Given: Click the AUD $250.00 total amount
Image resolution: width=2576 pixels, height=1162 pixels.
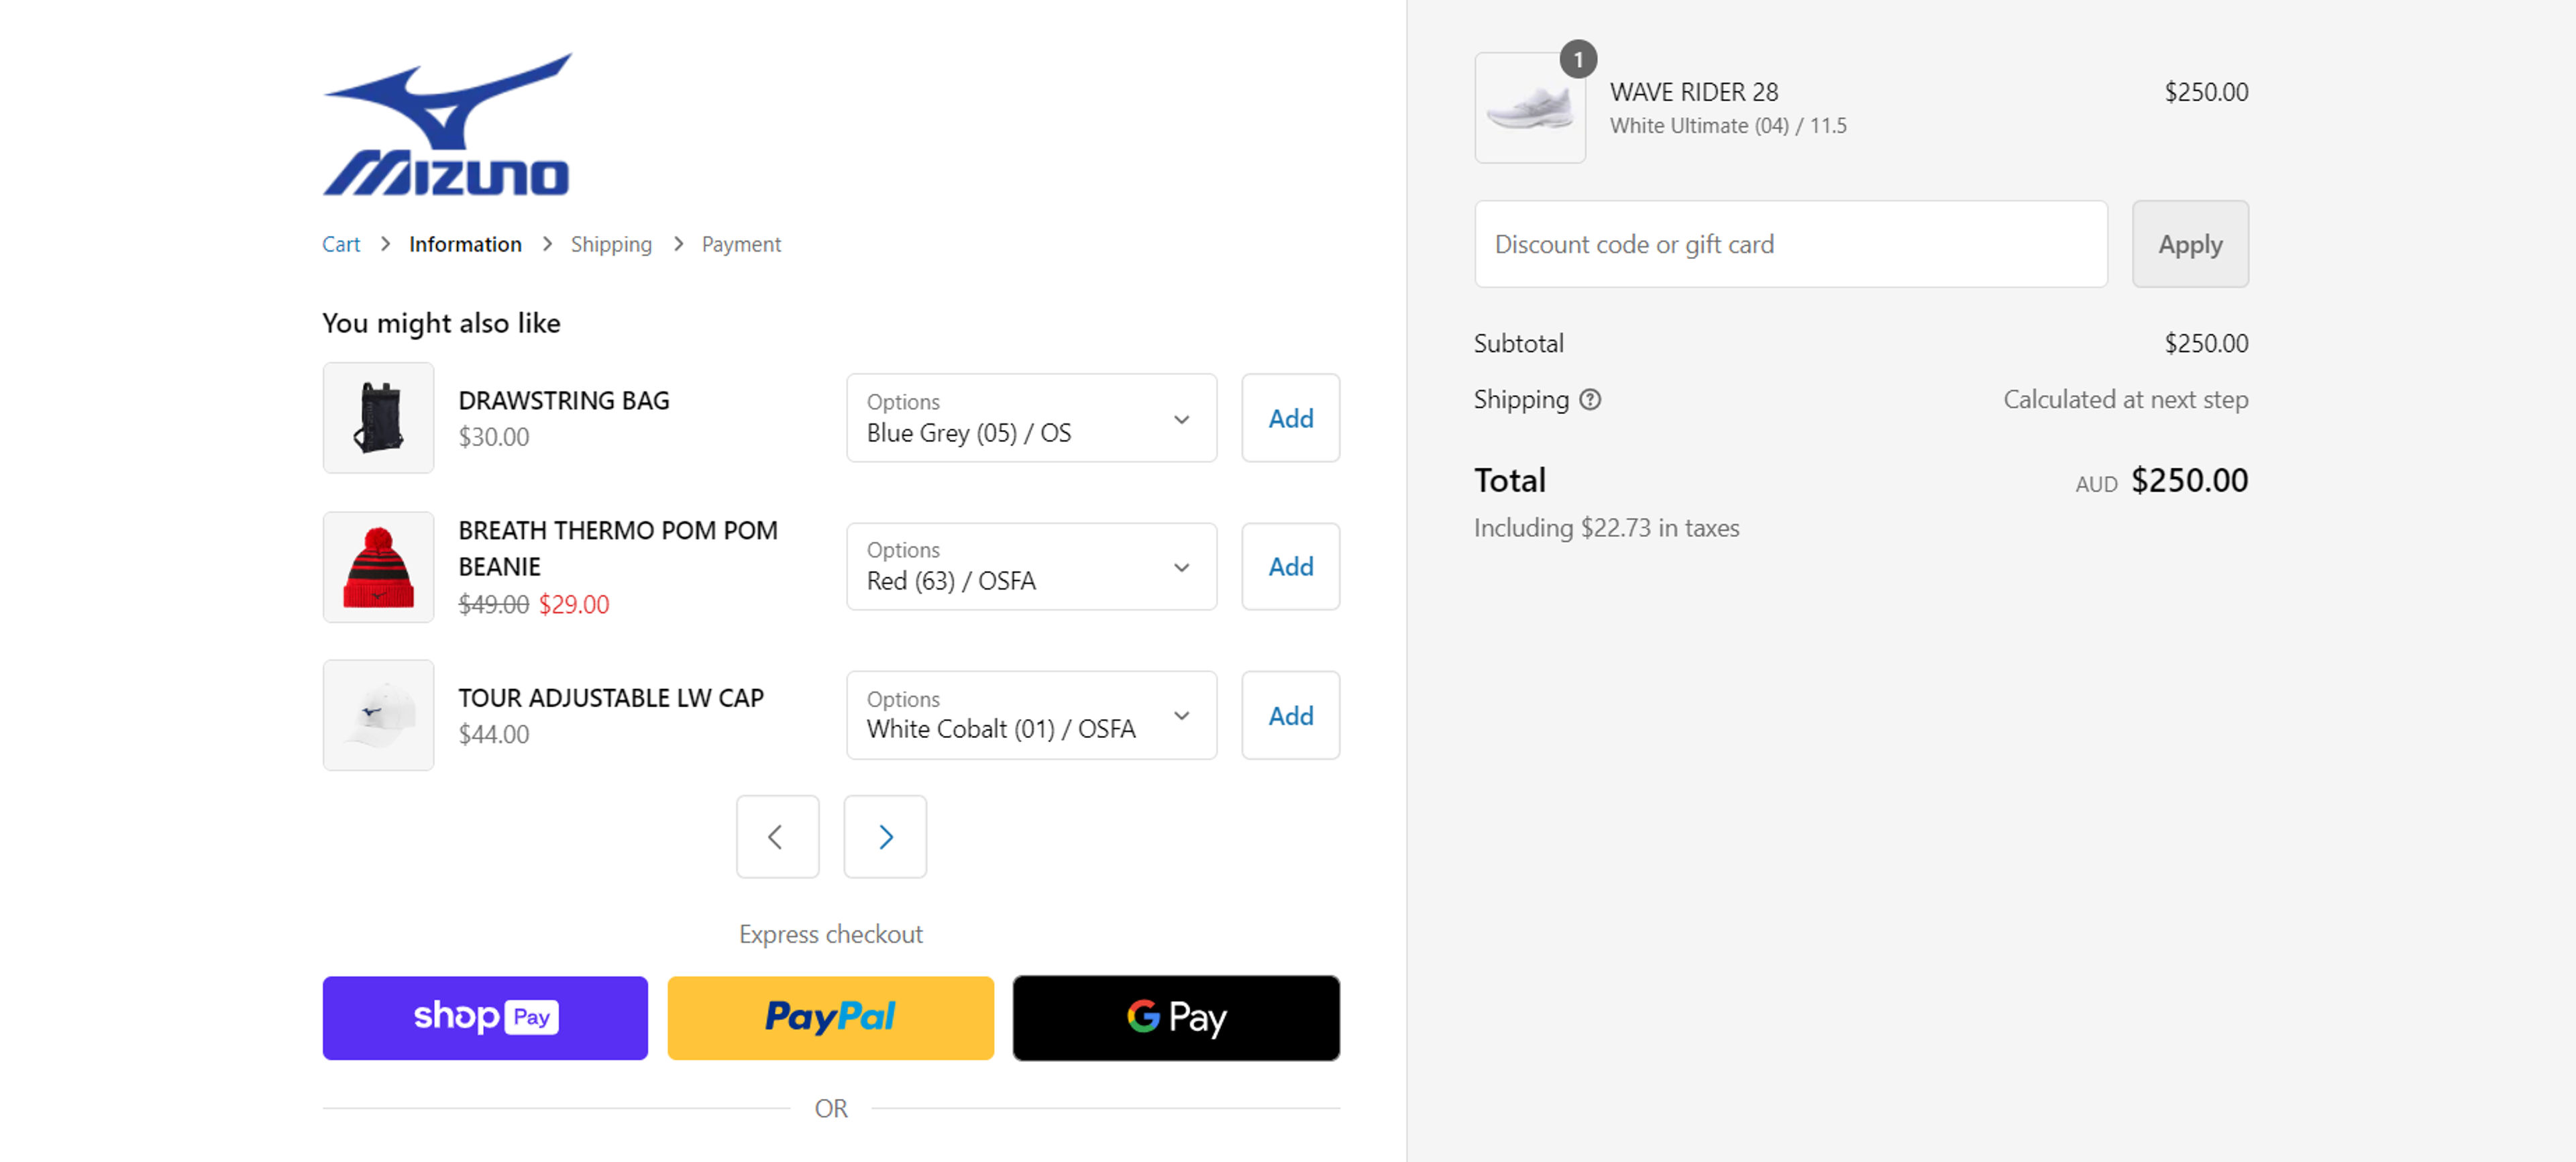Looking at the screenshot, I should point(2162,481).
